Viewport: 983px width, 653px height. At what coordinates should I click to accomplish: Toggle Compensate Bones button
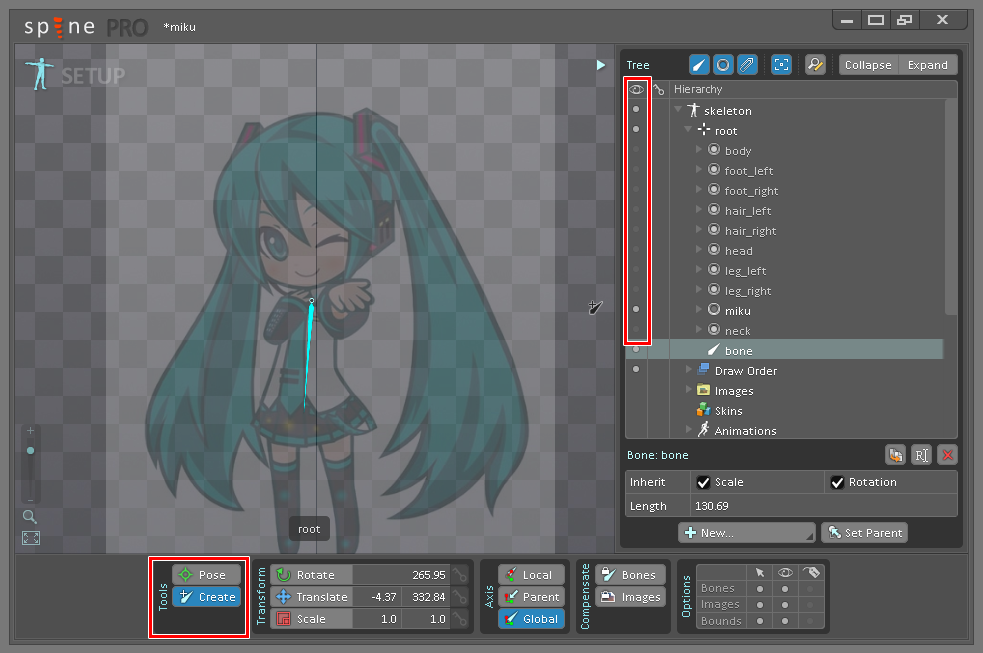(x=629, y=575)
